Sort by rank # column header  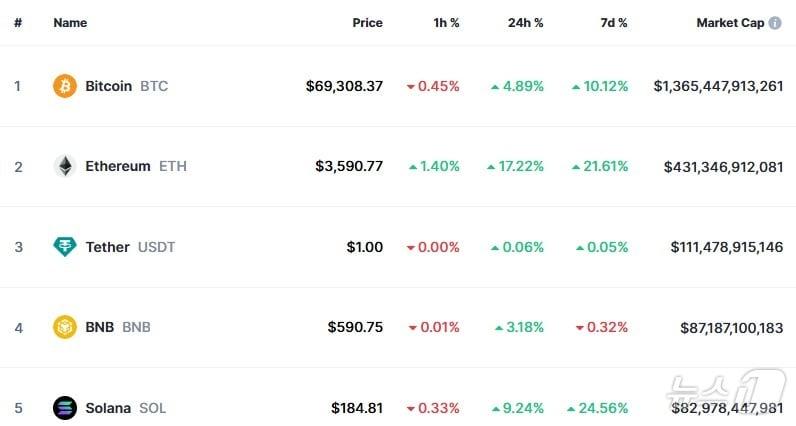18,23
